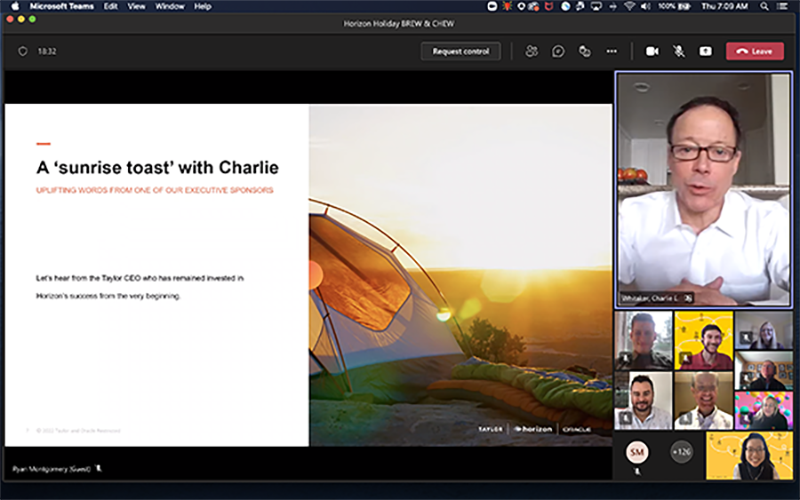Open the Edit menu
The image size is (800, 500).
[110, 6]
